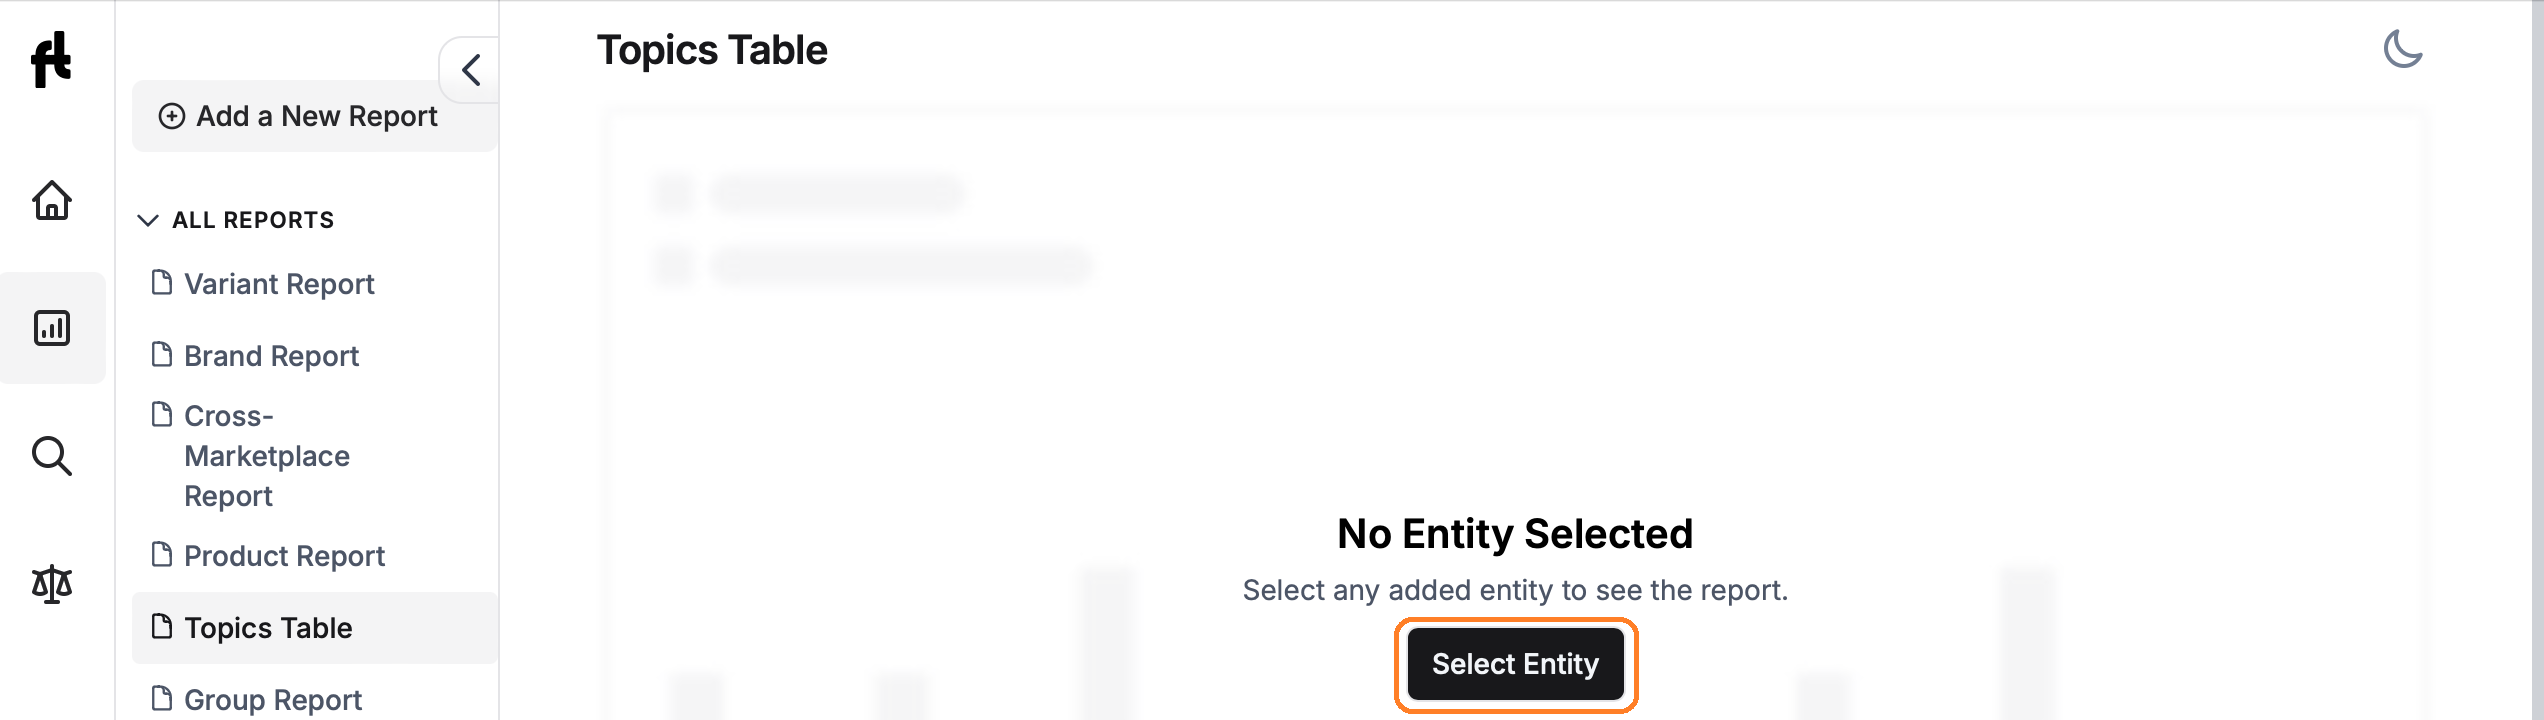Open the Home section icon

(x=52, y=200)
